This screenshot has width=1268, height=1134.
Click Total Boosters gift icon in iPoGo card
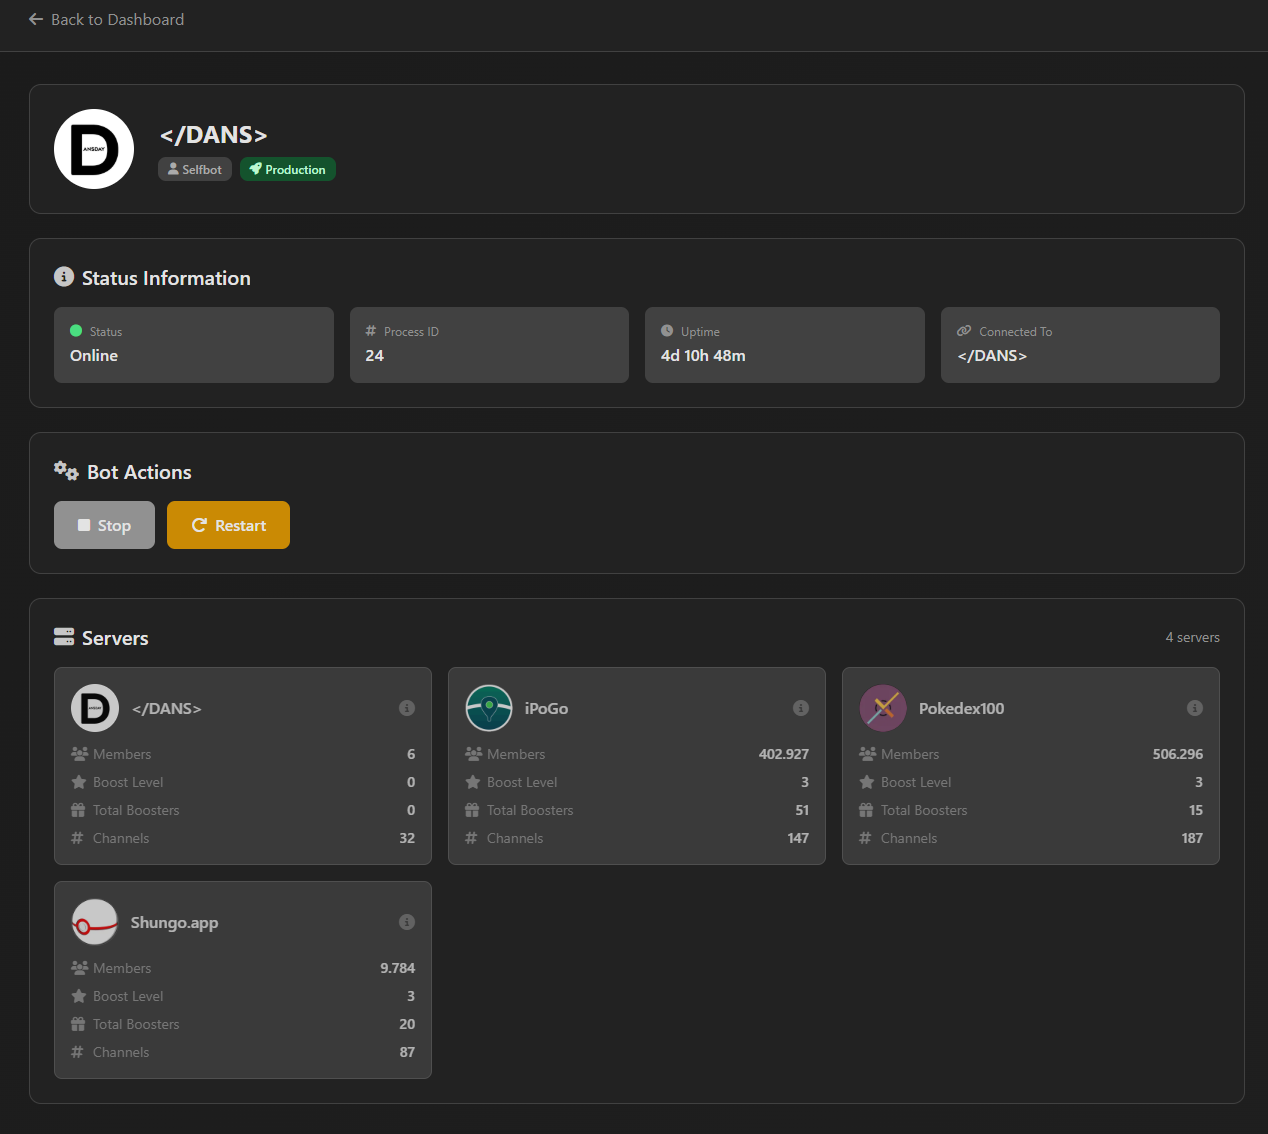(472, 810)
